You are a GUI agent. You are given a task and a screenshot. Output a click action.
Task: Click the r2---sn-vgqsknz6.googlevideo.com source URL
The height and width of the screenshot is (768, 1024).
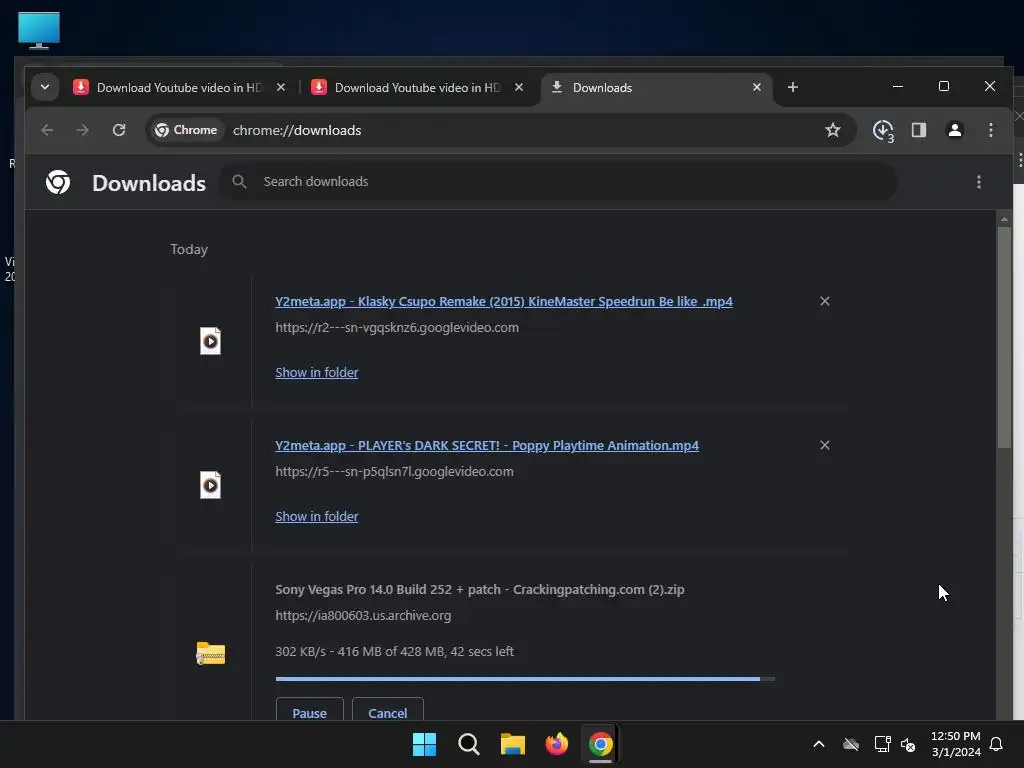coord(397,327)
